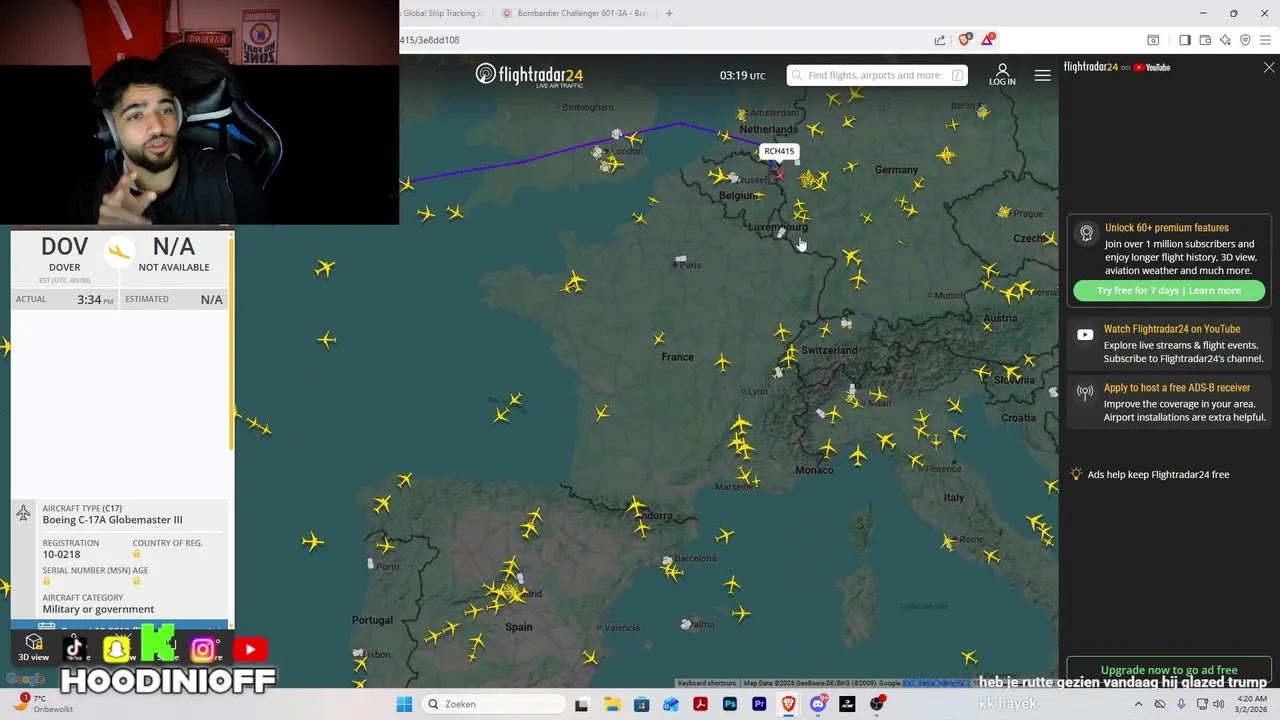The height and width of the screenshot is (720, 1280).
Task: Close the Flightradar24 YouTube side panel
Action: pos(1269,68)
